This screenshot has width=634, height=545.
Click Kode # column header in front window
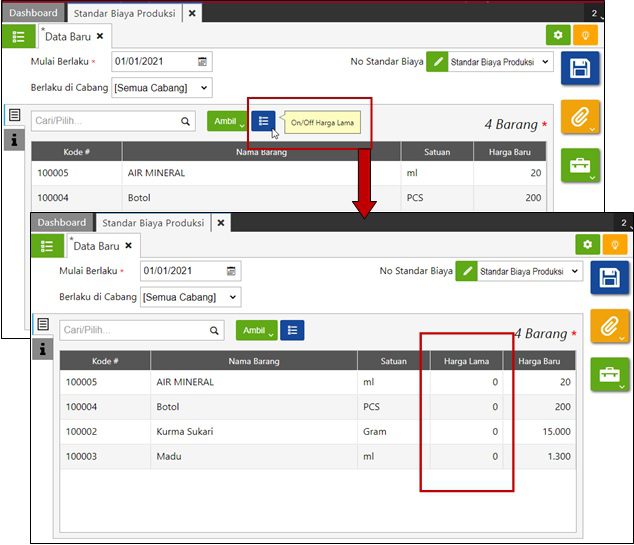point(105,361)
